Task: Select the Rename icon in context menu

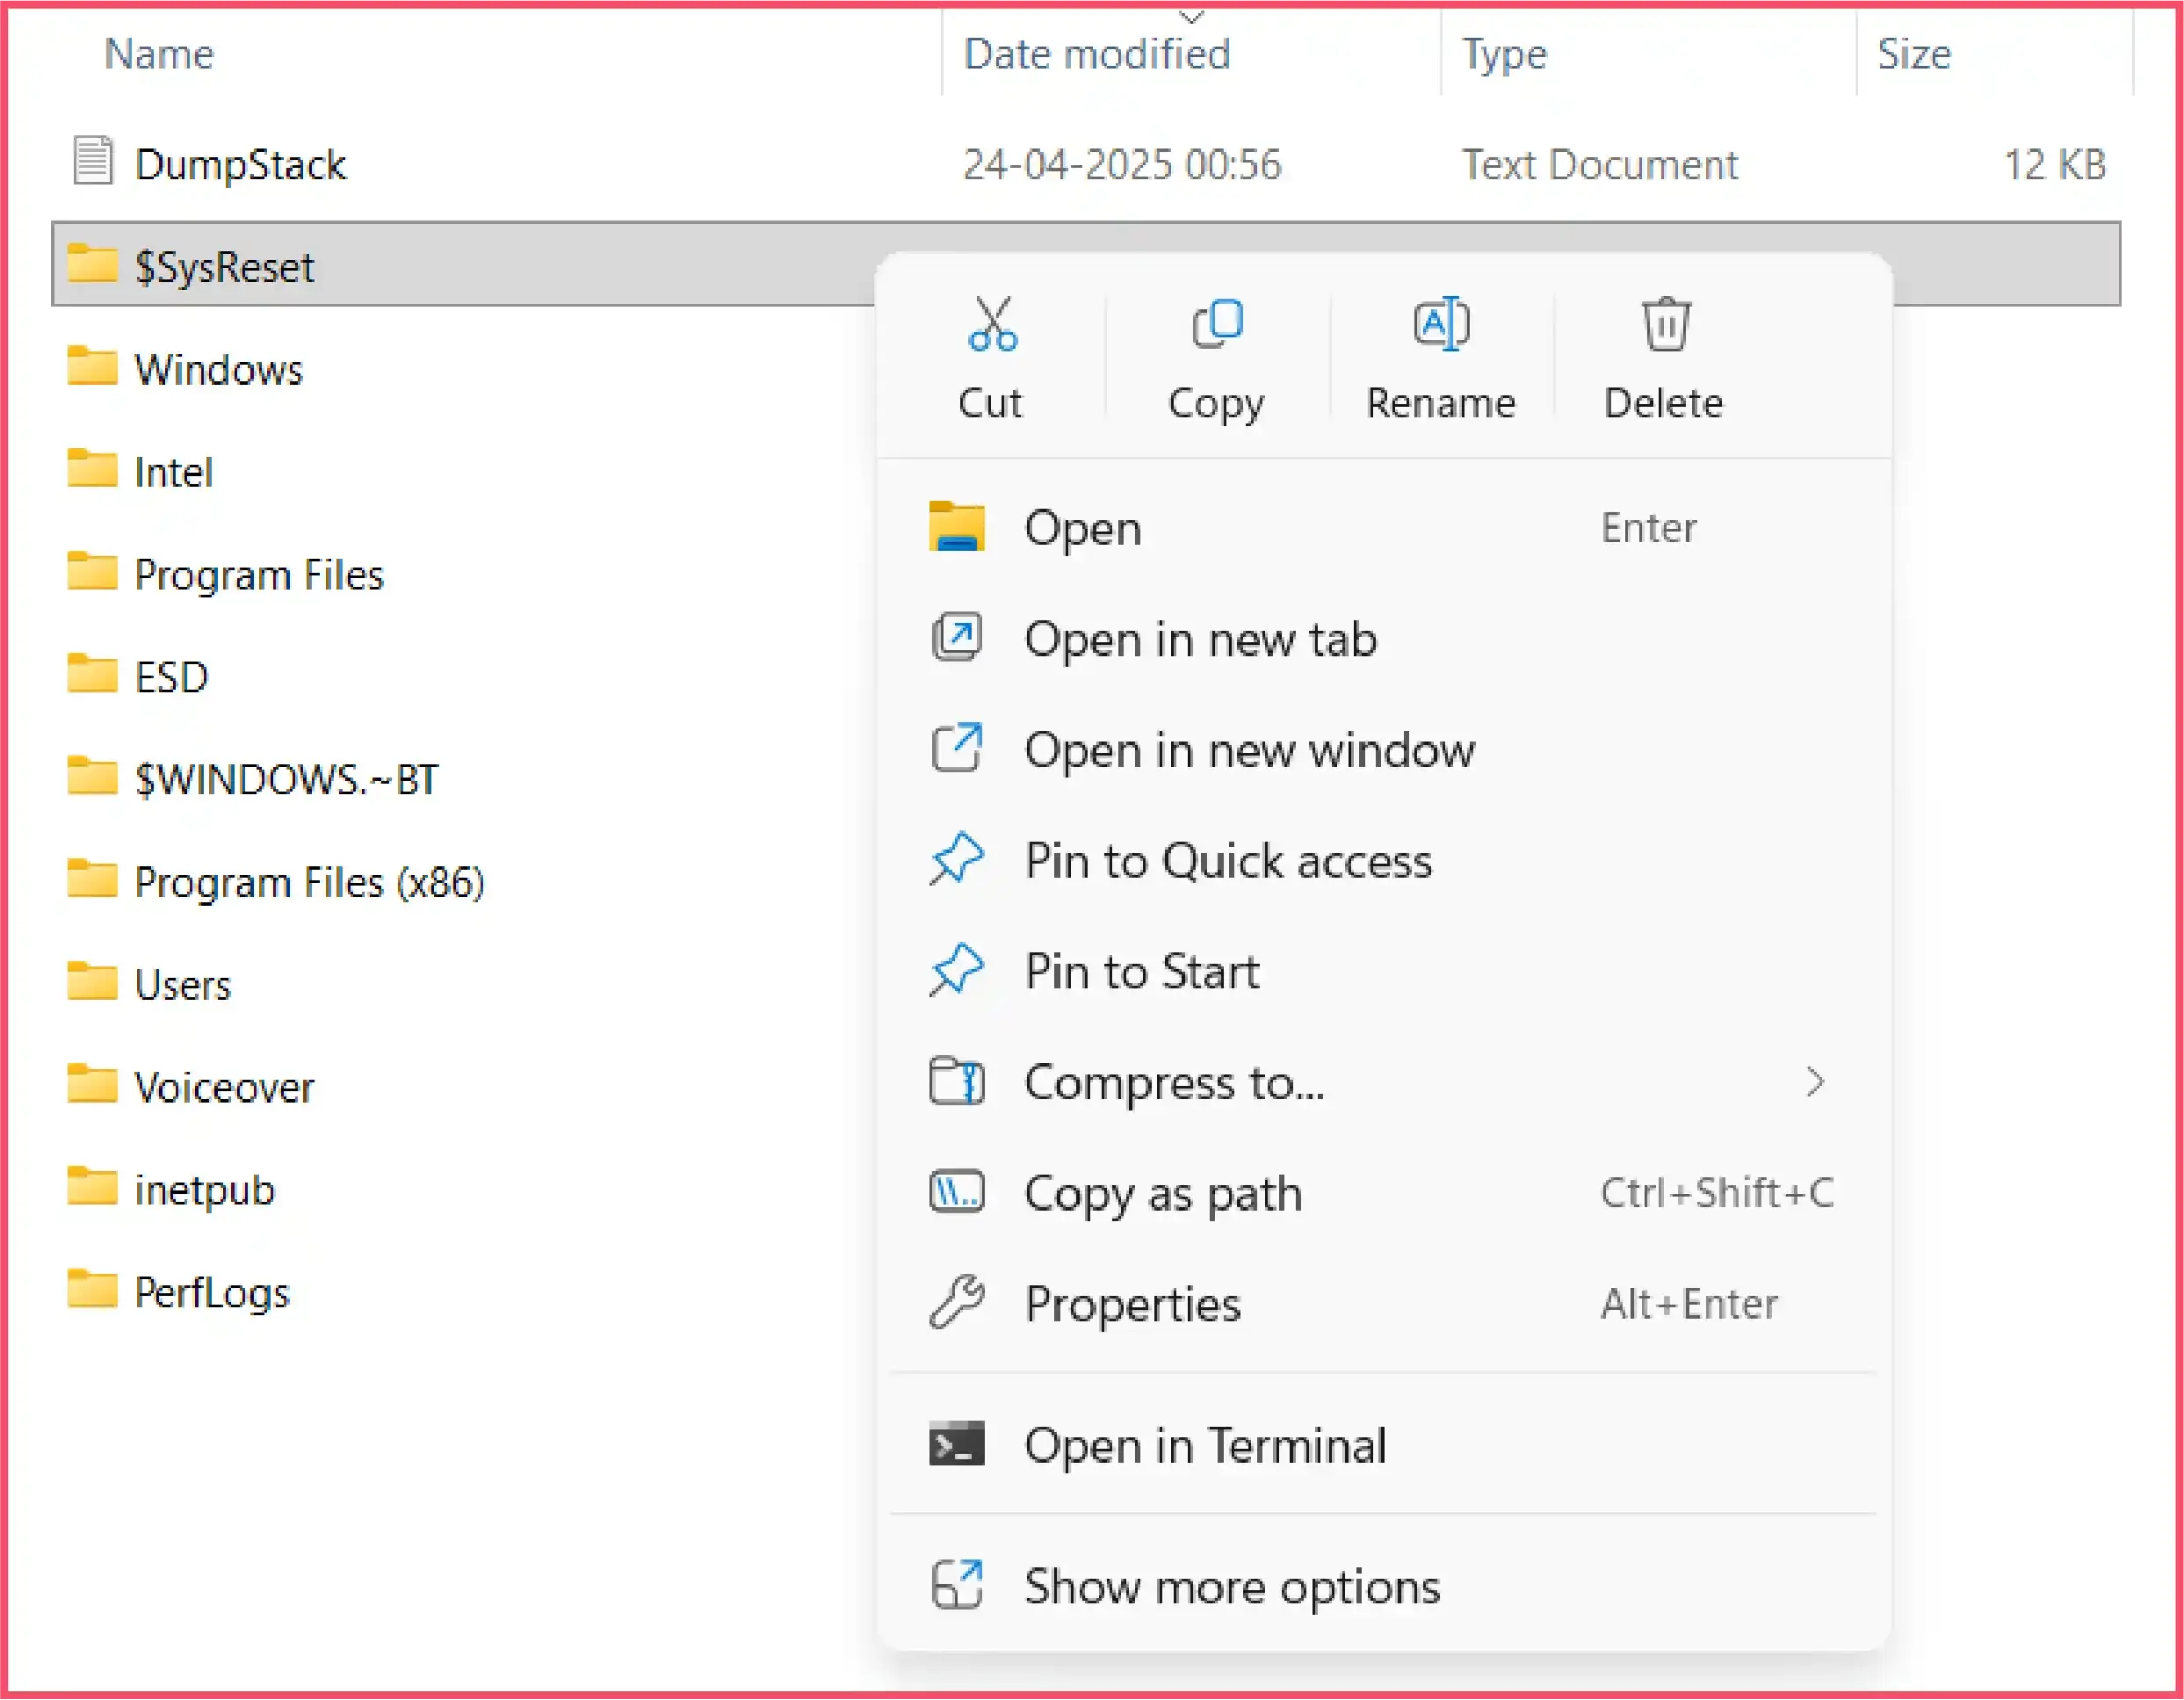Action: (1440, 323)
